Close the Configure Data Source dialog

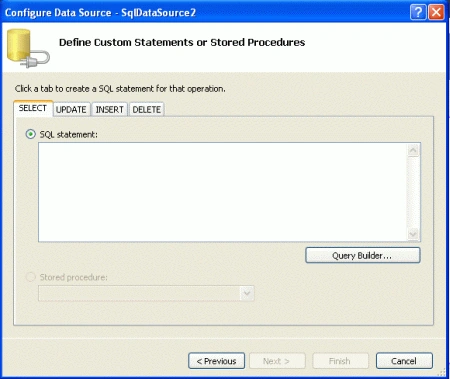[x=436, y=12]
